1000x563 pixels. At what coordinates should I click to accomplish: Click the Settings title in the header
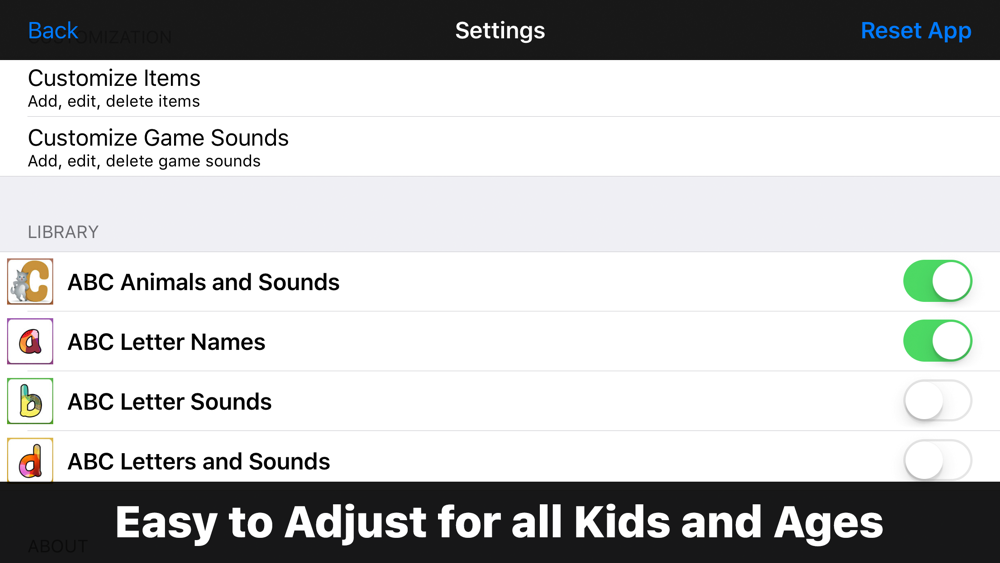[500, 31]
